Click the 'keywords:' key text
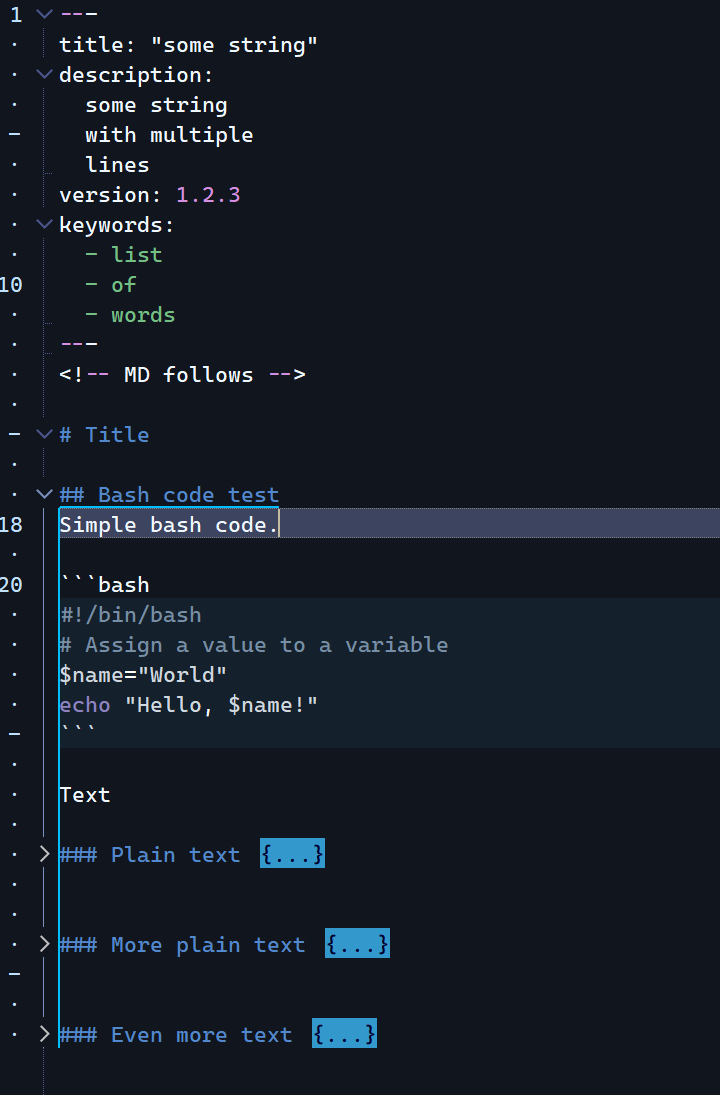The image size is (720, 1095). 116,225
